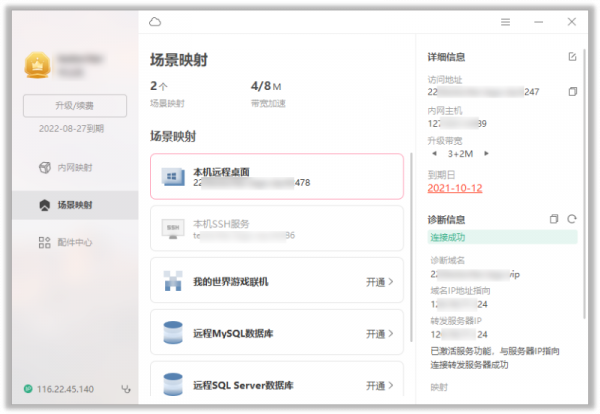The image size is (600, 414).
Task: Click the cloud icon in the title bar
Action: 154,21
